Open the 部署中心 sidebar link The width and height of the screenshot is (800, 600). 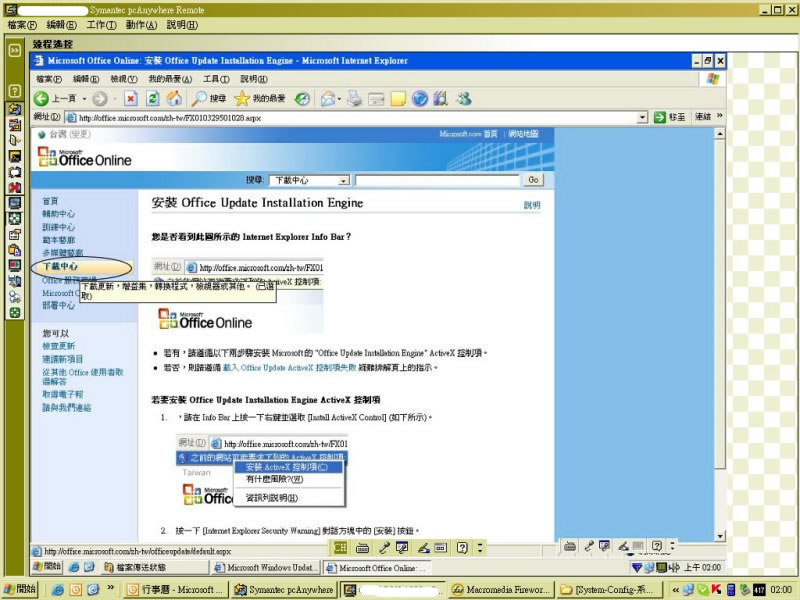[58, 305]
